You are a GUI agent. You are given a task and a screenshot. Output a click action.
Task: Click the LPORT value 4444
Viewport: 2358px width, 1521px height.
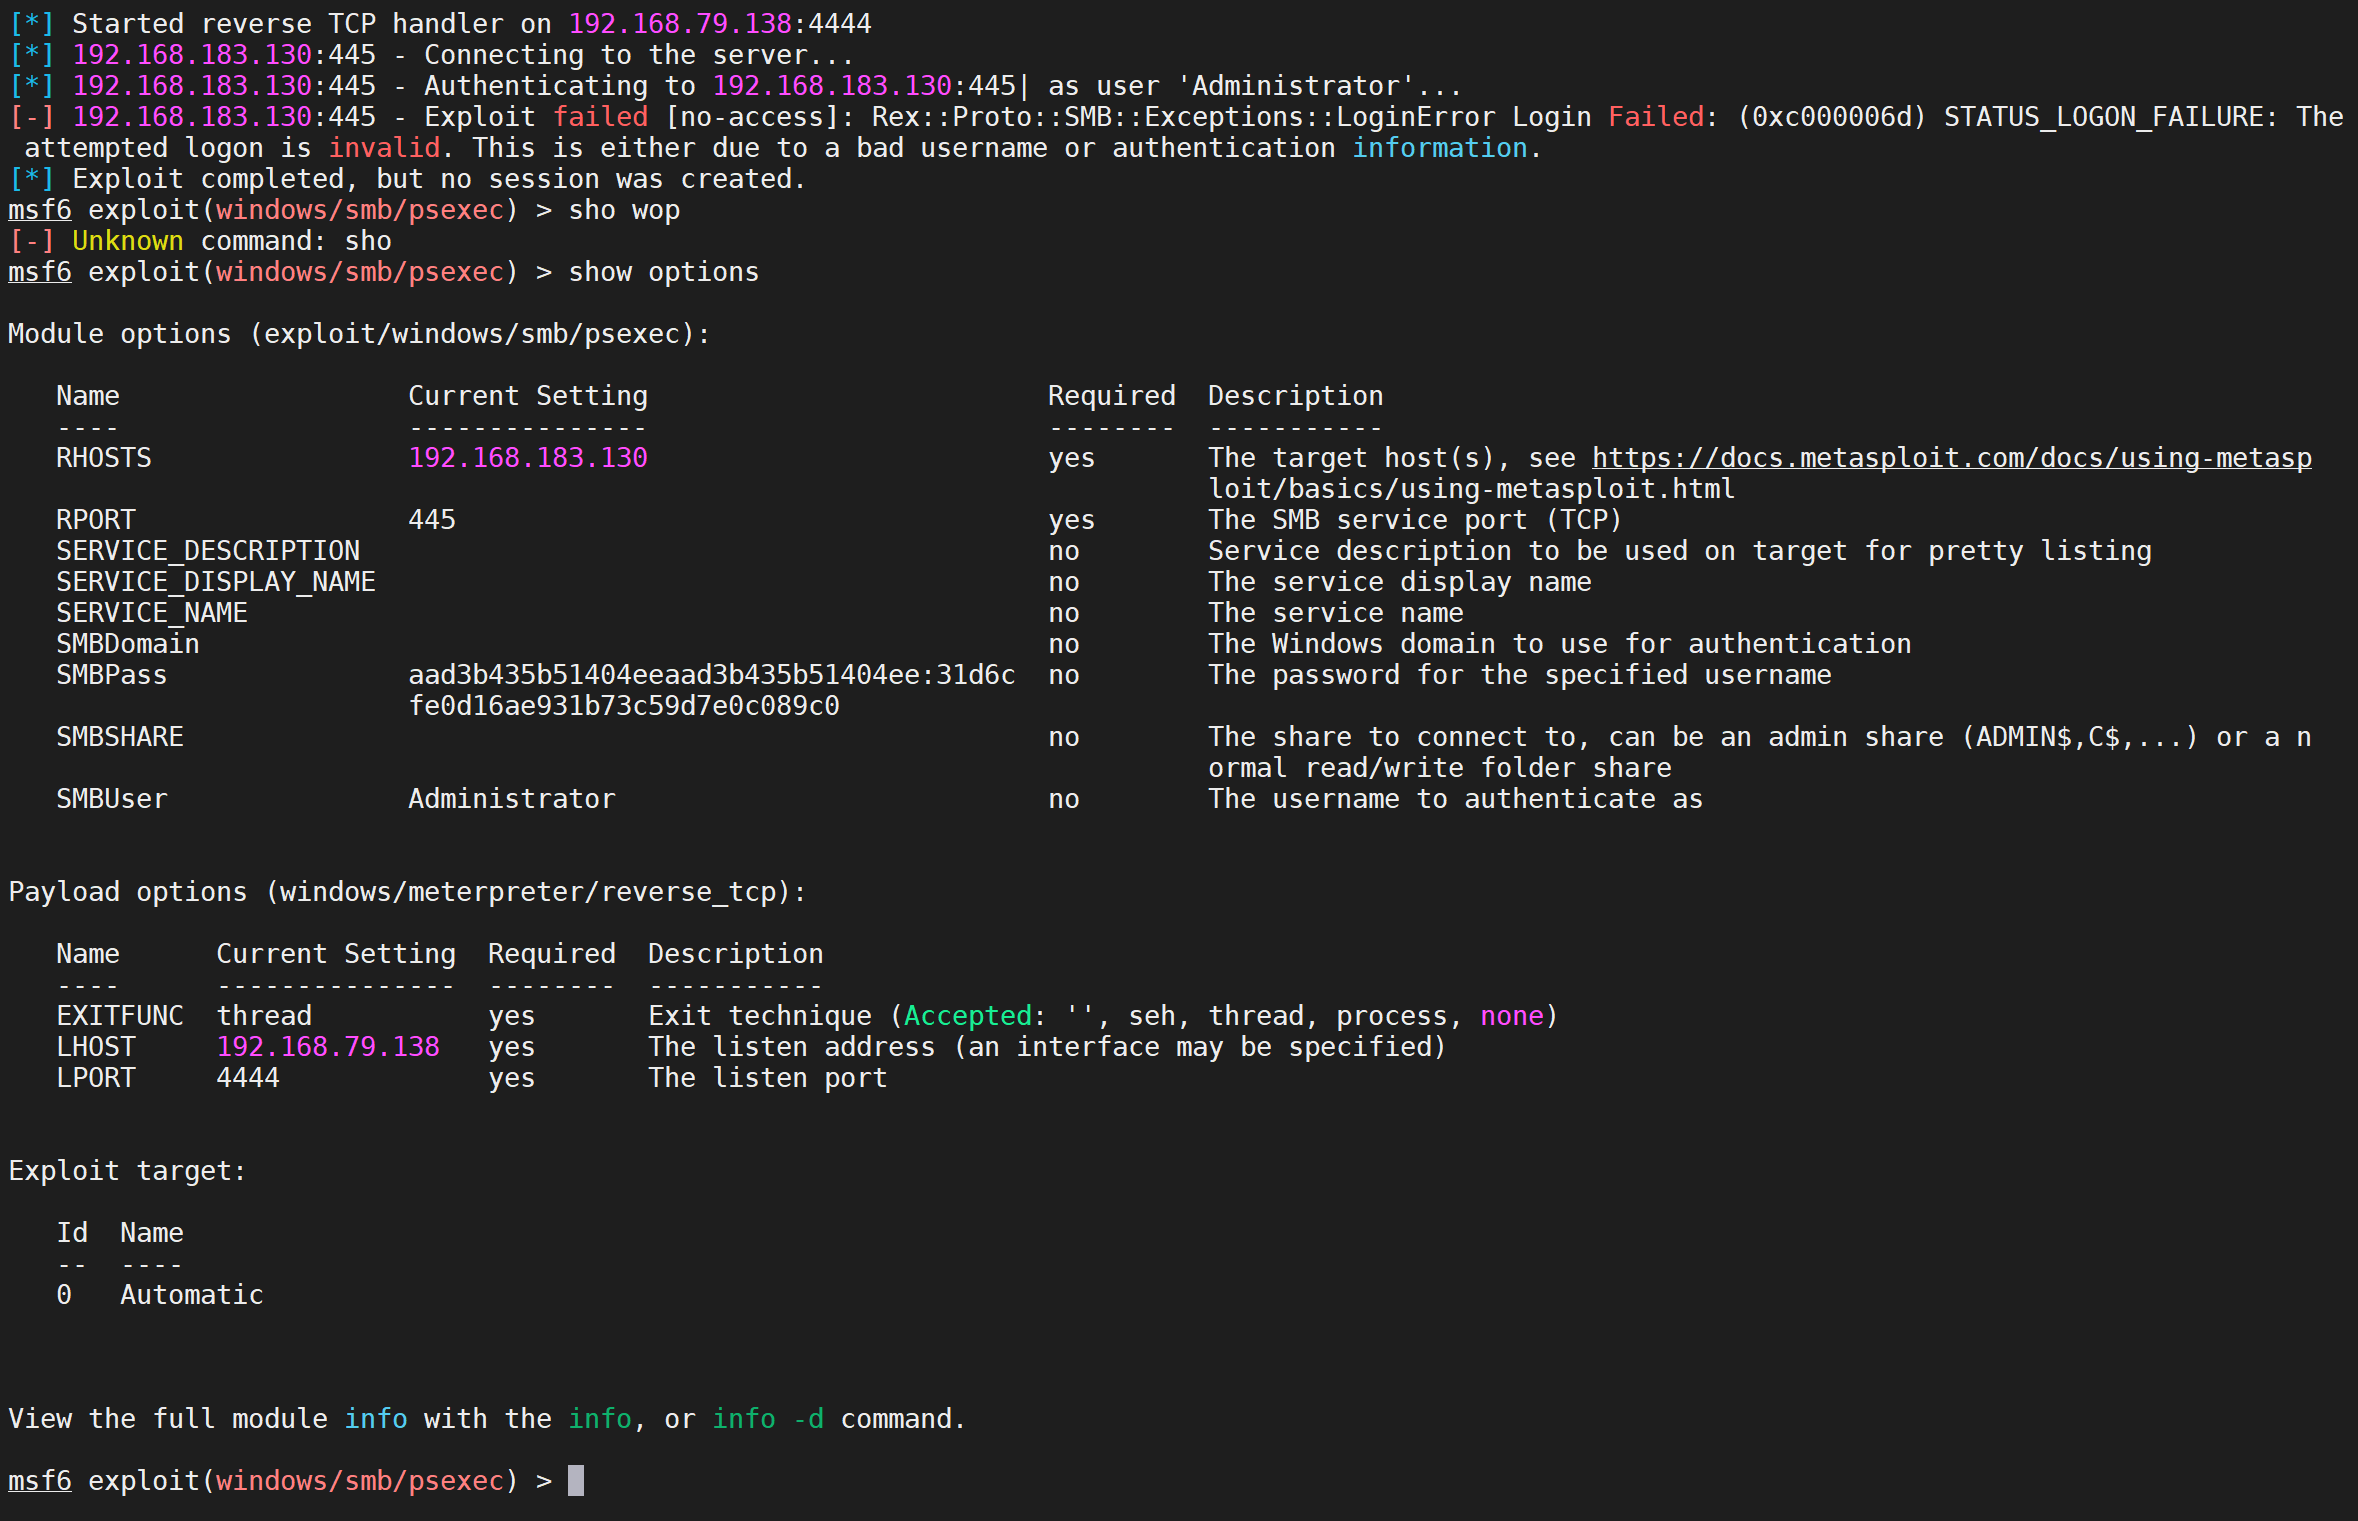(x=248, y=1078)
